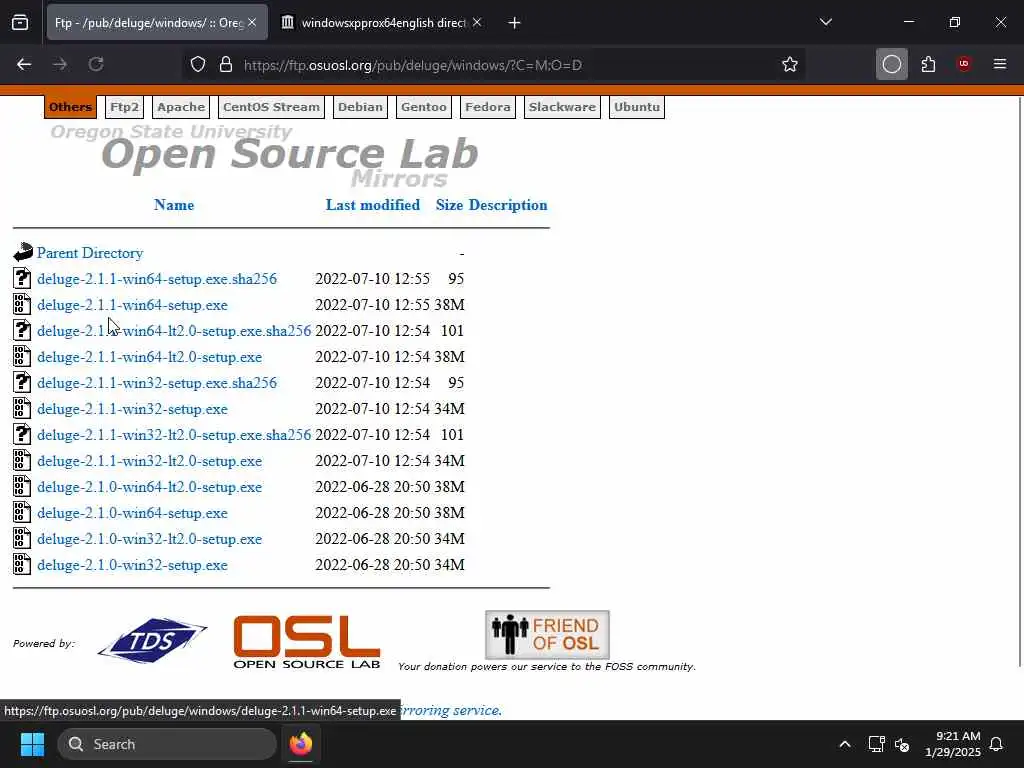Screen dimensions: 1024x768
Task: Open the Others mirror tab
Action: click(71, 107)
